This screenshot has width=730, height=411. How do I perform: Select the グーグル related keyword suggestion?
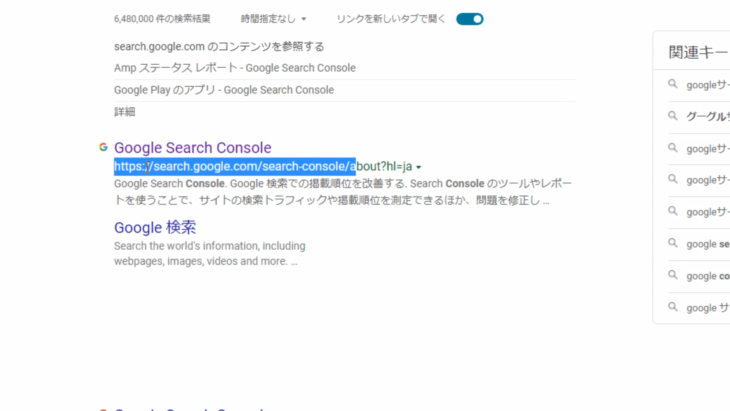(708, 116)
